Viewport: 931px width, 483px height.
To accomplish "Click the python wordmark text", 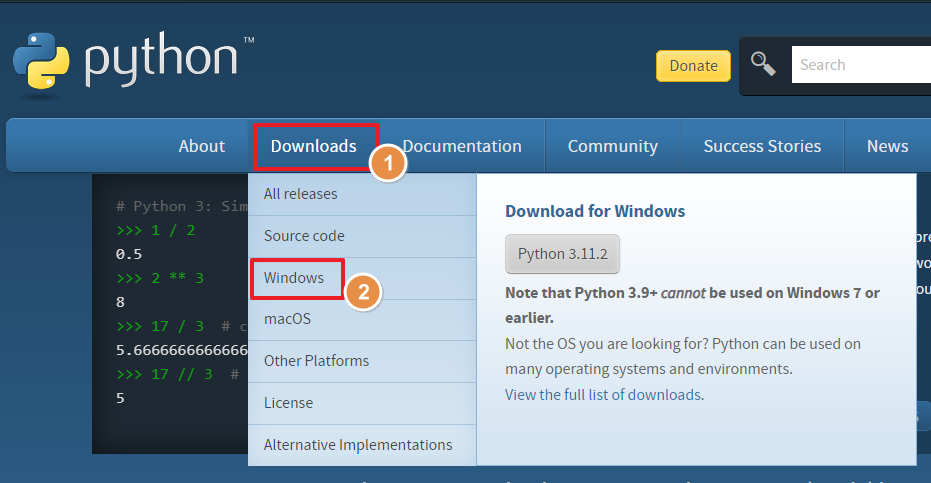I will 162,59.
